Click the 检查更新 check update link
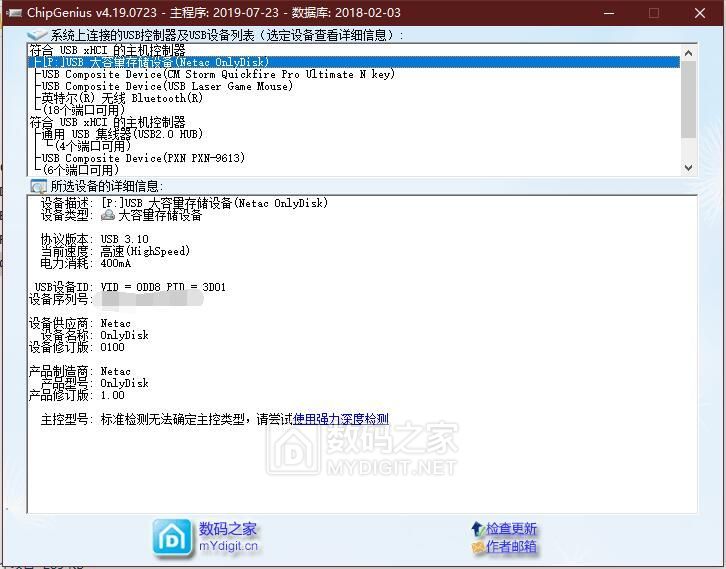 (511, 528)
